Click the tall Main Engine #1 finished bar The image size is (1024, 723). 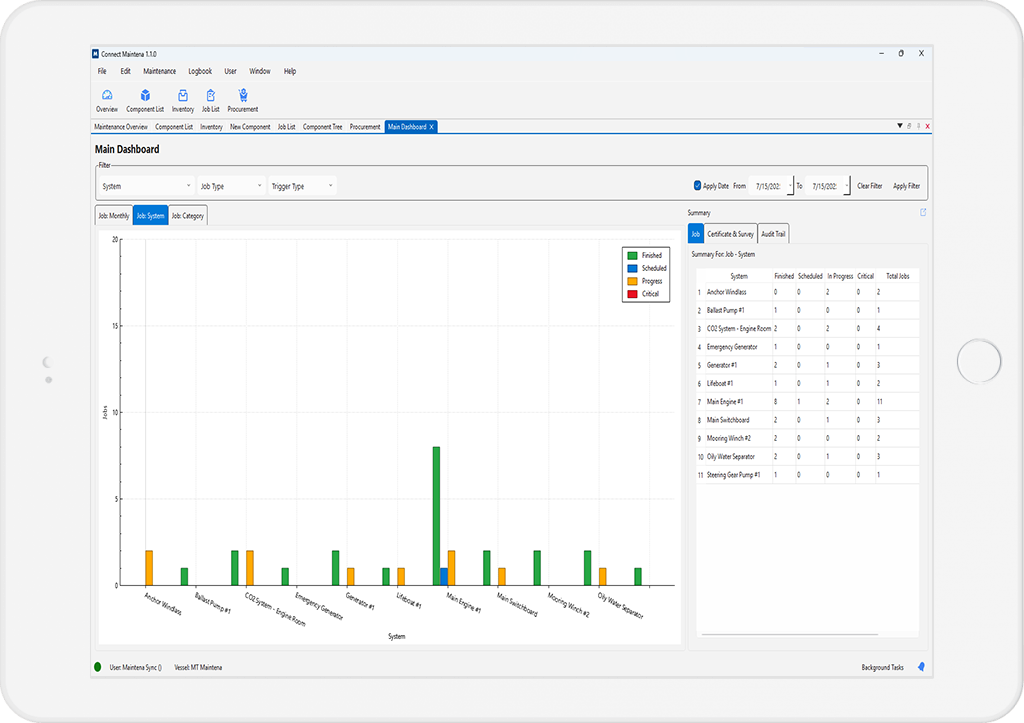(x=436, y=516)
